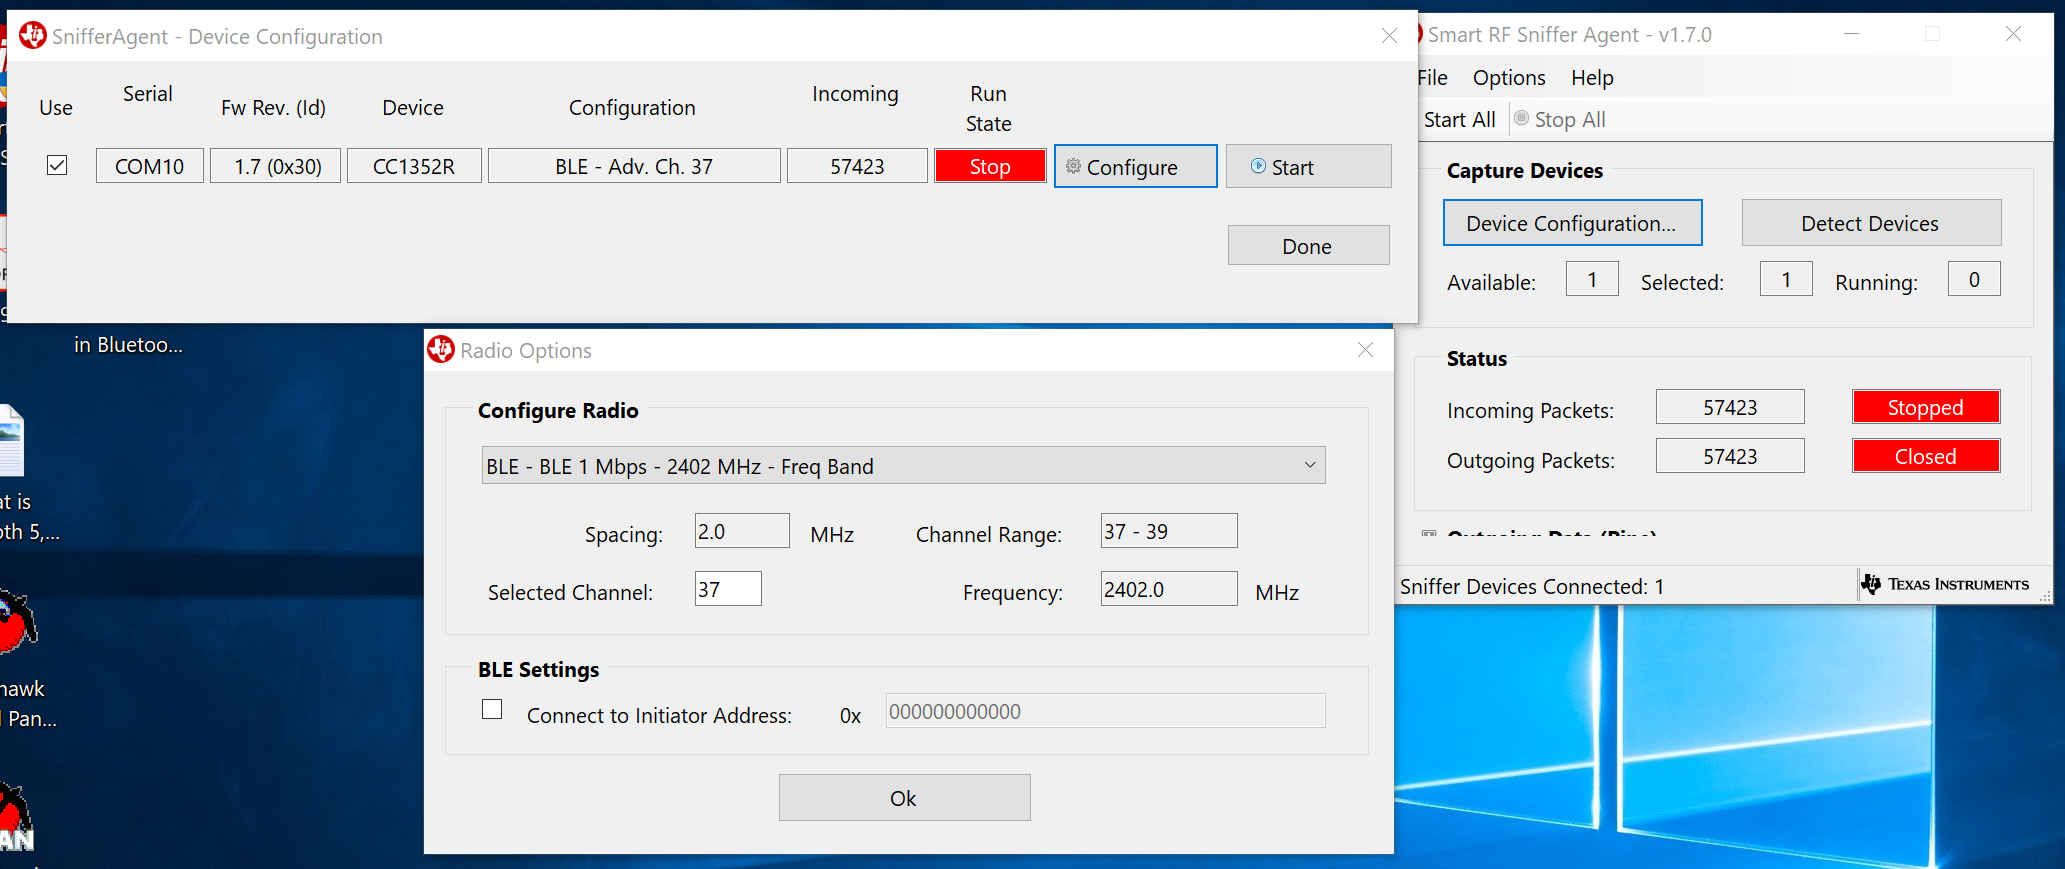
Task: Click the Configure button for CC1352R
Action: 1136,166
